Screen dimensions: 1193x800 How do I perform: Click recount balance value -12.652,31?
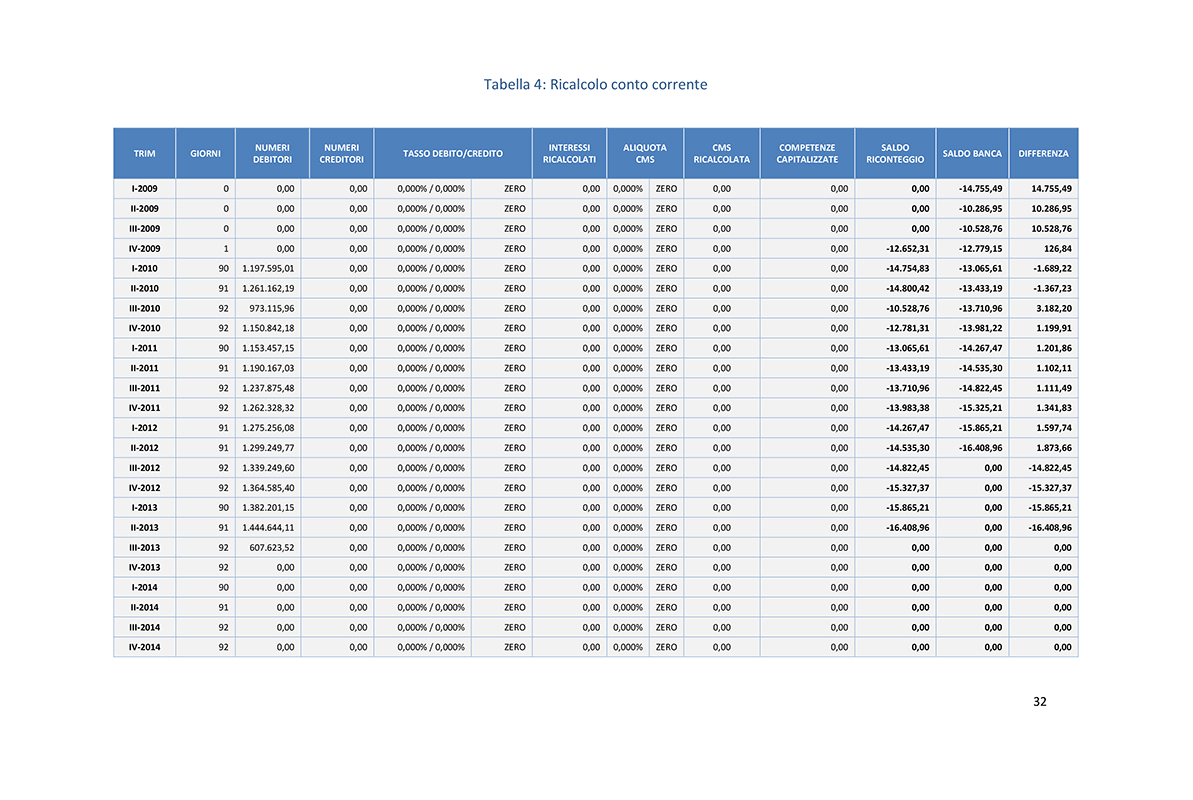[x=908, y=248]
